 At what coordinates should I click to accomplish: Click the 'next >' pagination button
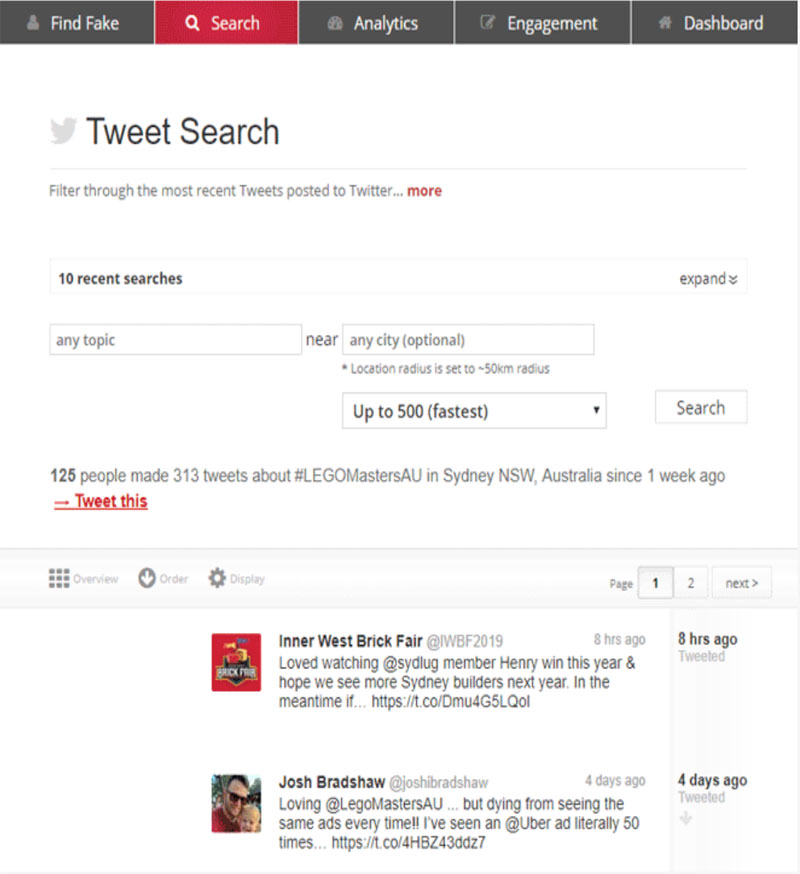[x=741, y=583]
